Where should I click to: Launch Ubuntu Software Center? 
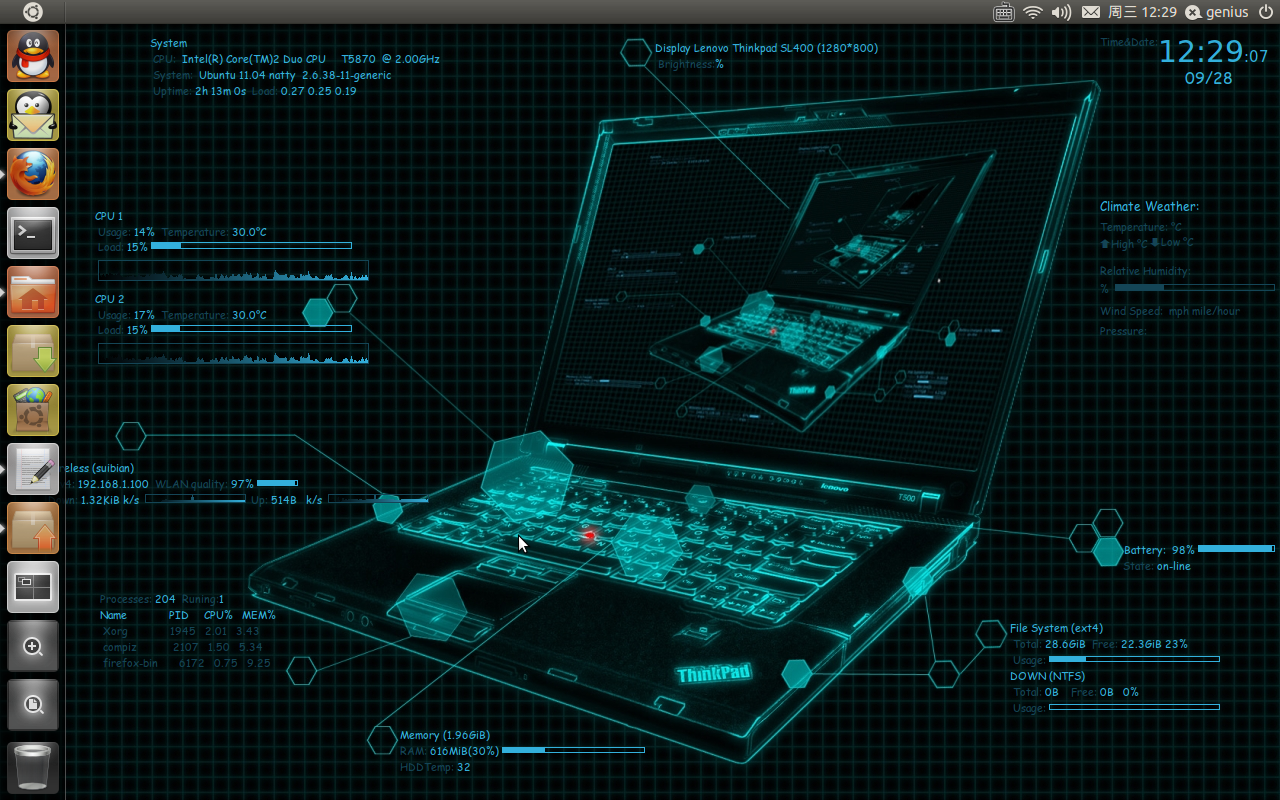click(33, 410)
